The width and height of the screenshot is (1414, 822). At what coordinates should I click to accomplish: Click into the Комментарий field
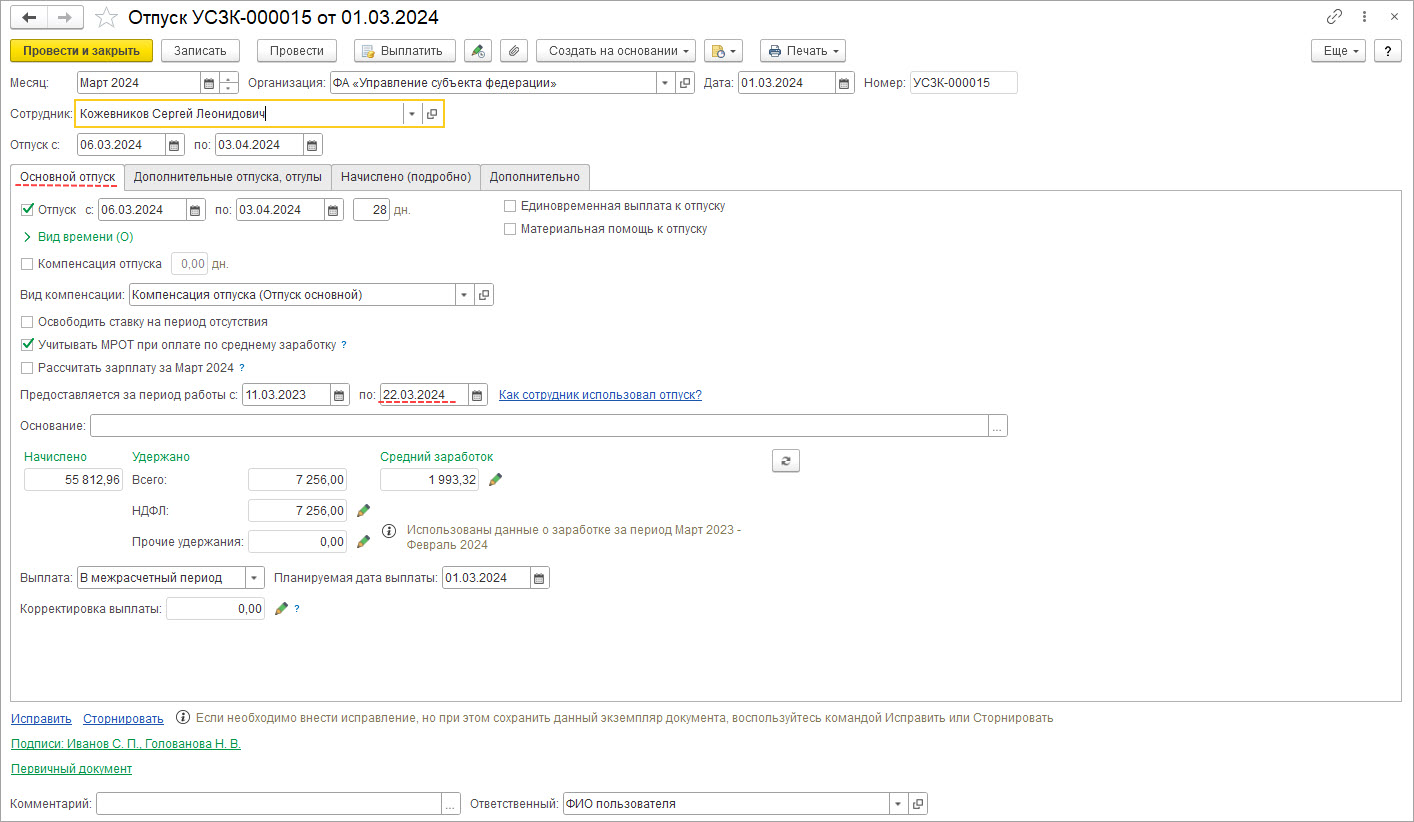[x=269, y=804]
